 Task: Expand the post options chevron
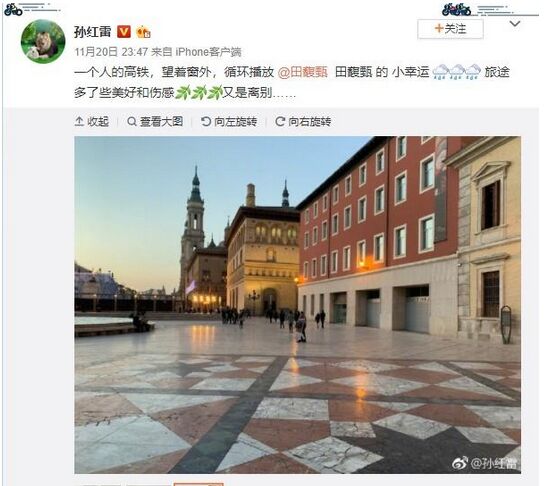(x=515, y=24)
